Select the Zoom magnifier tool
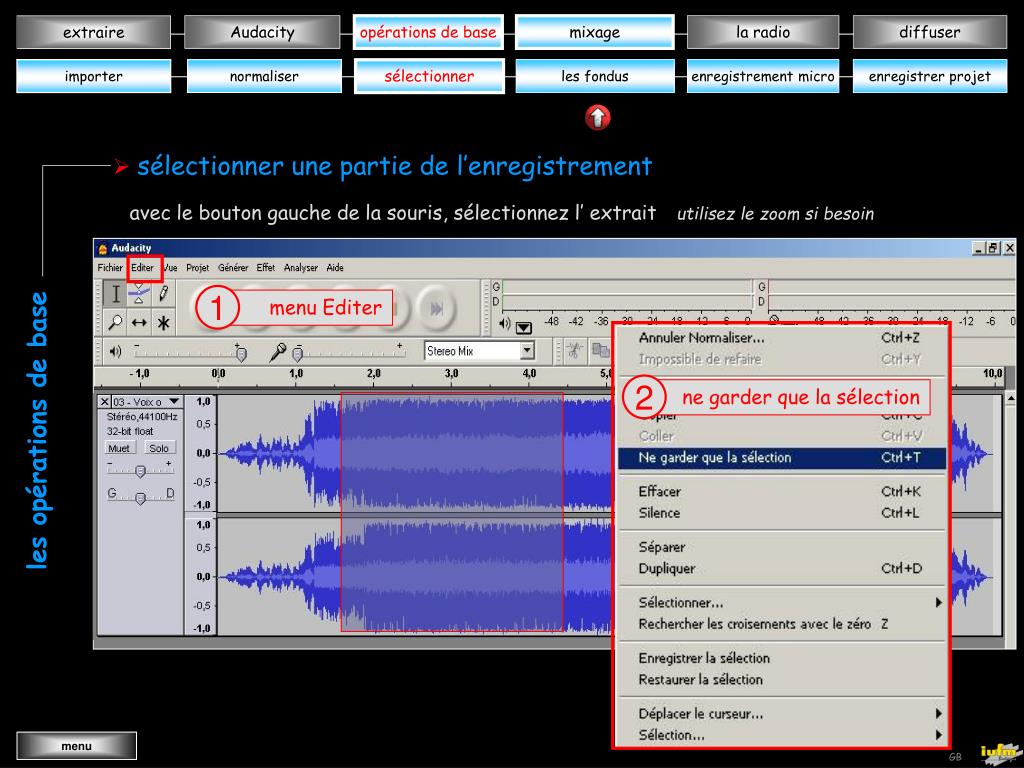The image size is (1024, 768). coord(116,322)
